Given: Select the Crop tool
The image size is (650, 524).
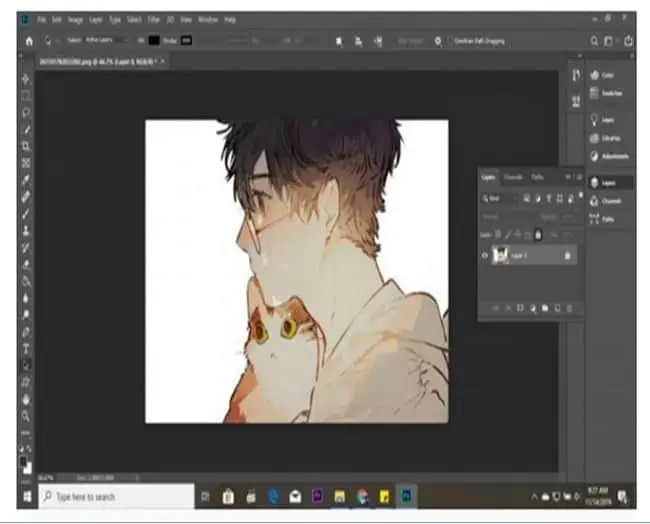Looking at the screenshot, I should (x=26, y=146).
